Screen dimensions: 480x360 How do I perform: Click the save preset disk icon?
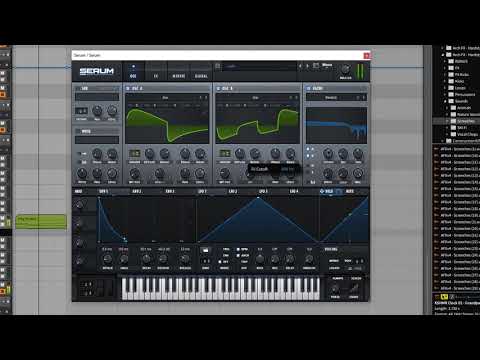316,66
